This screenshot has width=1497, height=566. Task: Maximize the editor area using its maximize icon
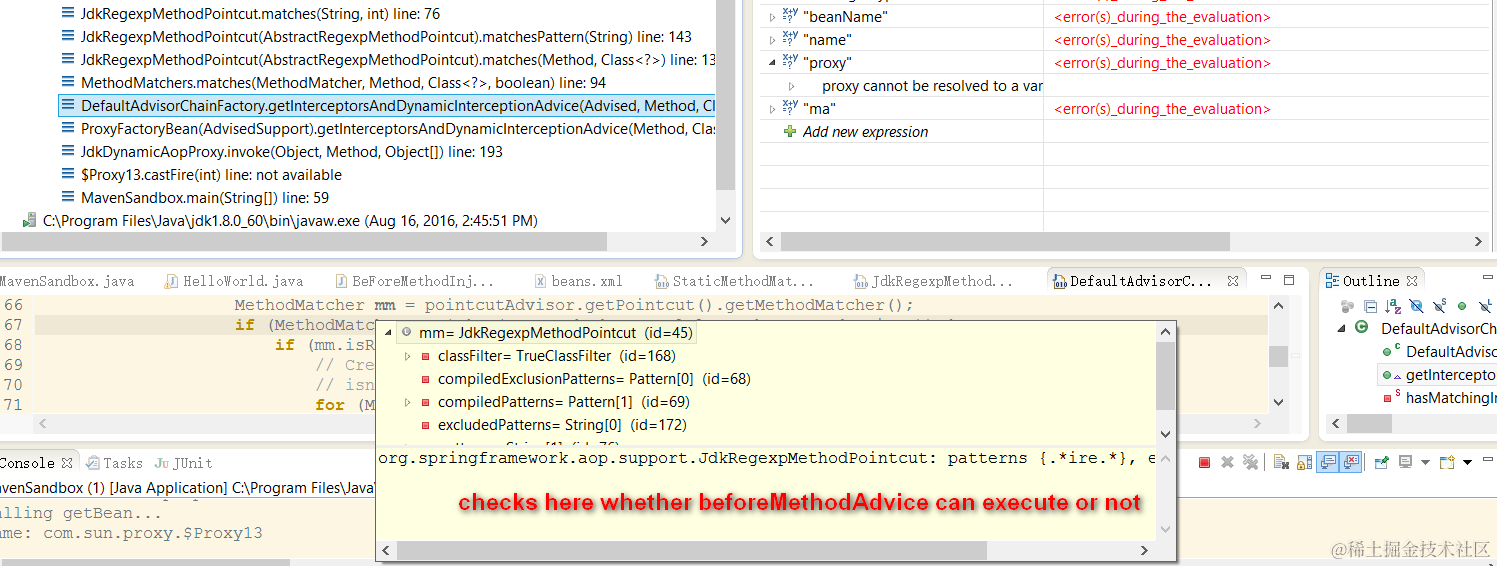tap(1289, 281)
